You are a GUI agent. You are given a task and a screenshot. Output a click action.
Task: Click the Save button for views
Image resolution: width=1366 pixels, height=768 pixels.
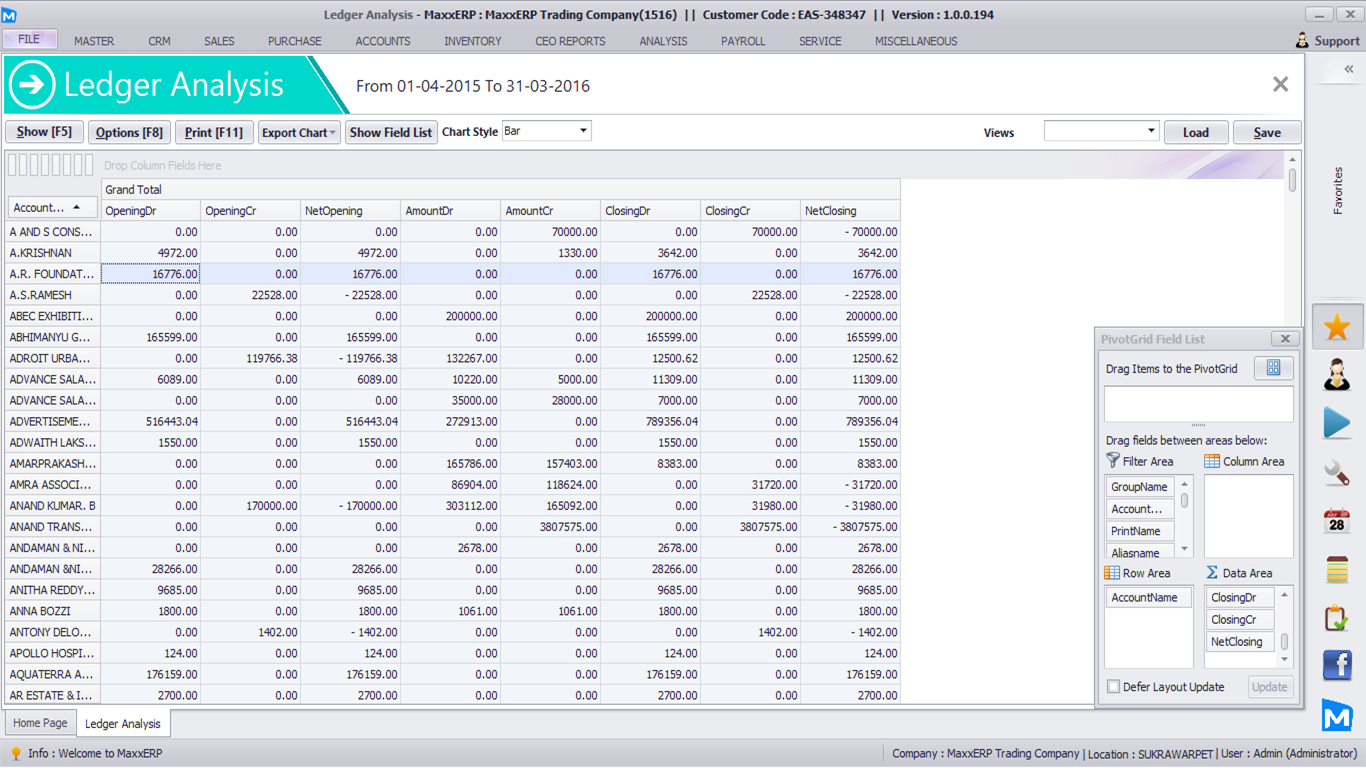pyautogui.click(x=1266, y=132)
